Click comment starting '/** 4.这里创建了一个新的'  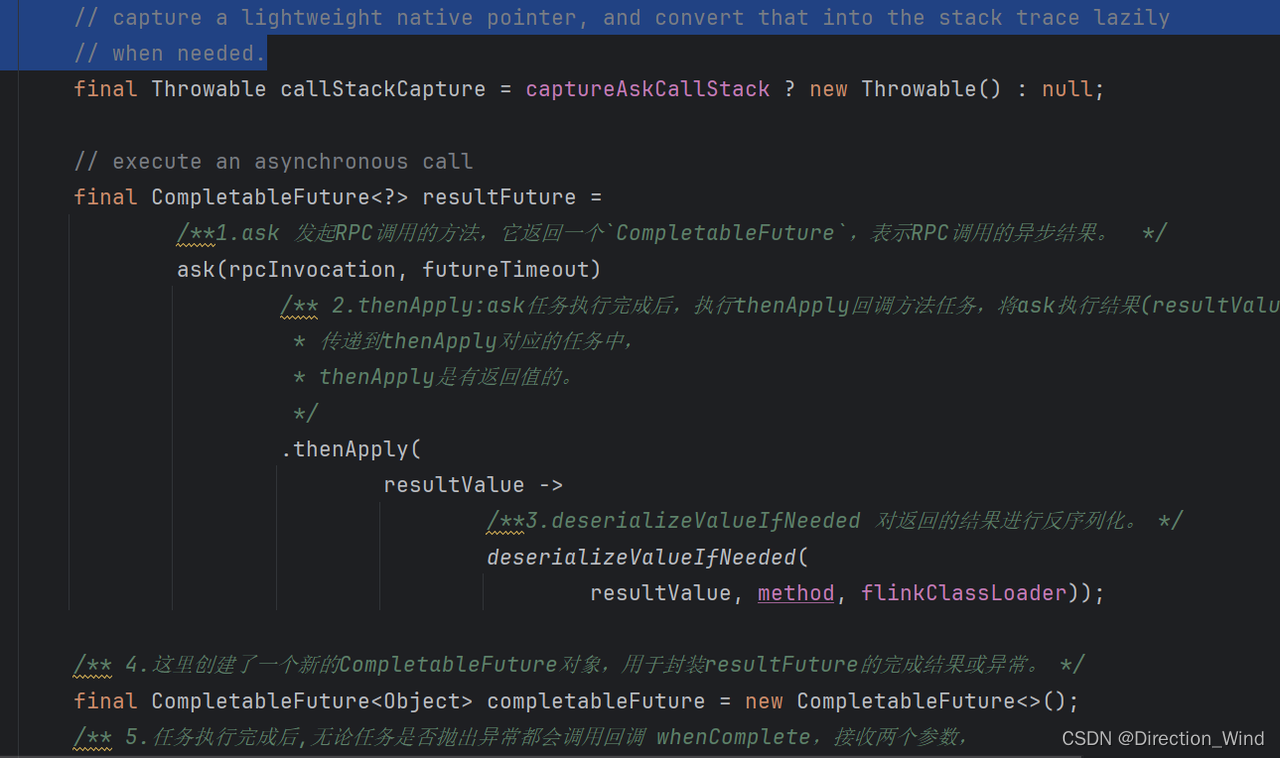coord(579,665)
